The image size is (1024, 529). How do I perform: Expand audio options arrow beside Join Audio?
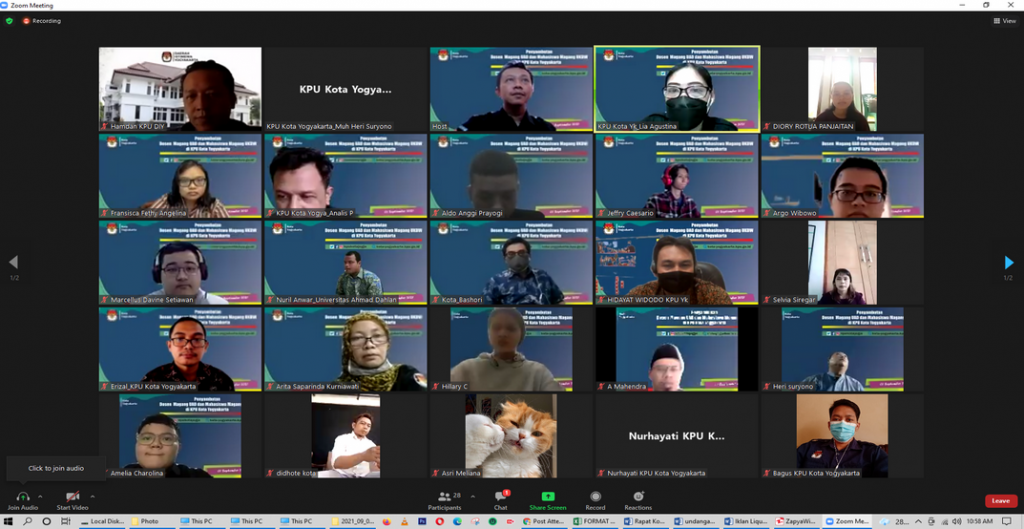tap(41, 496)
